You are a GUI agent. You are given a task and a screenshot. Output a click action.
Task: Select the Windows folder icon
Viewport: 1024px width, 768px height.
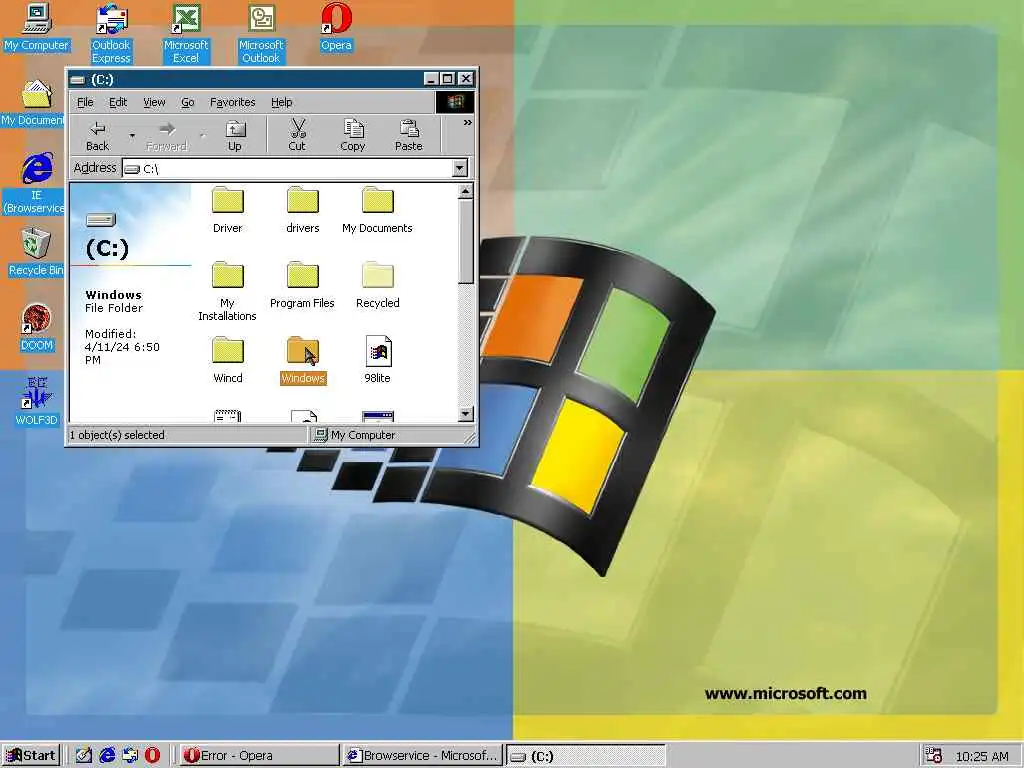302,351
